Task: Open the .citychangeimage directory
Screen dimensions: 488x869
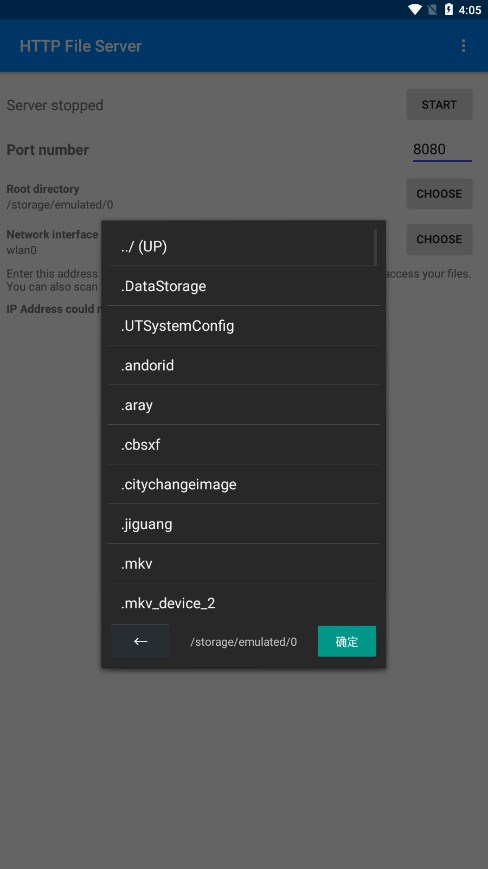Action: click(x=244, y=484)
